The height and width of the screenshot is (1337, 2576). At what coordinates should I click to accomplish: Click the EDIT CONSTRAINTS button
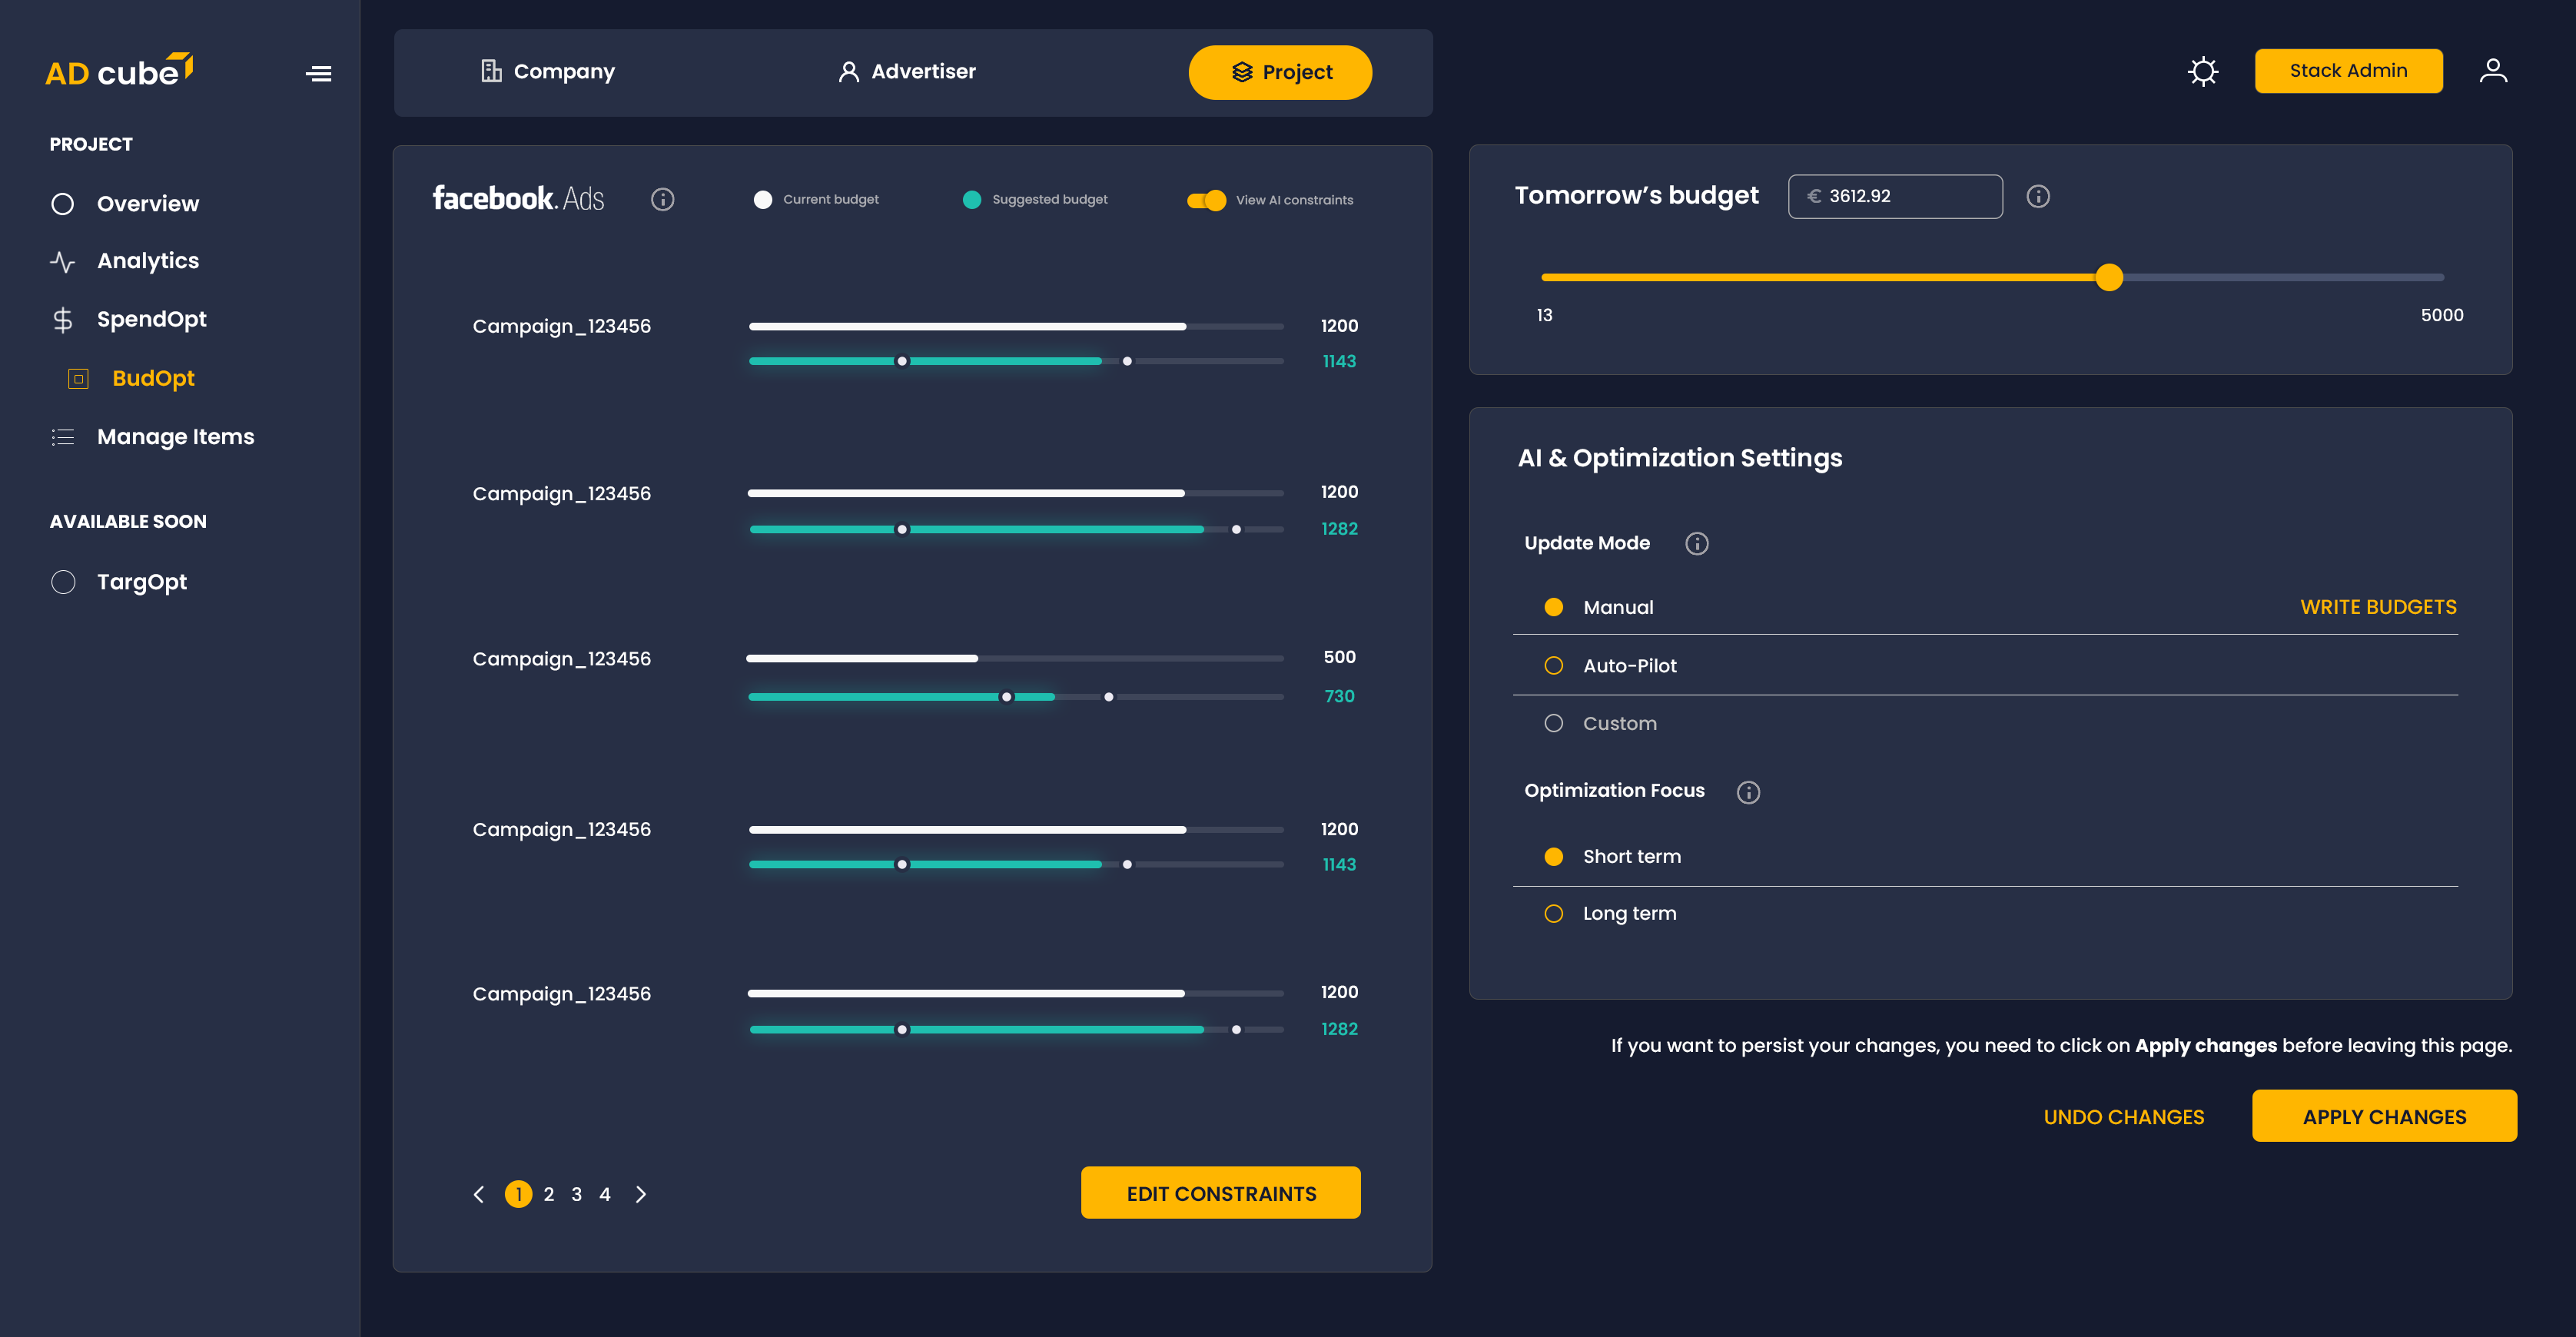click(x=1220, y=1193)
